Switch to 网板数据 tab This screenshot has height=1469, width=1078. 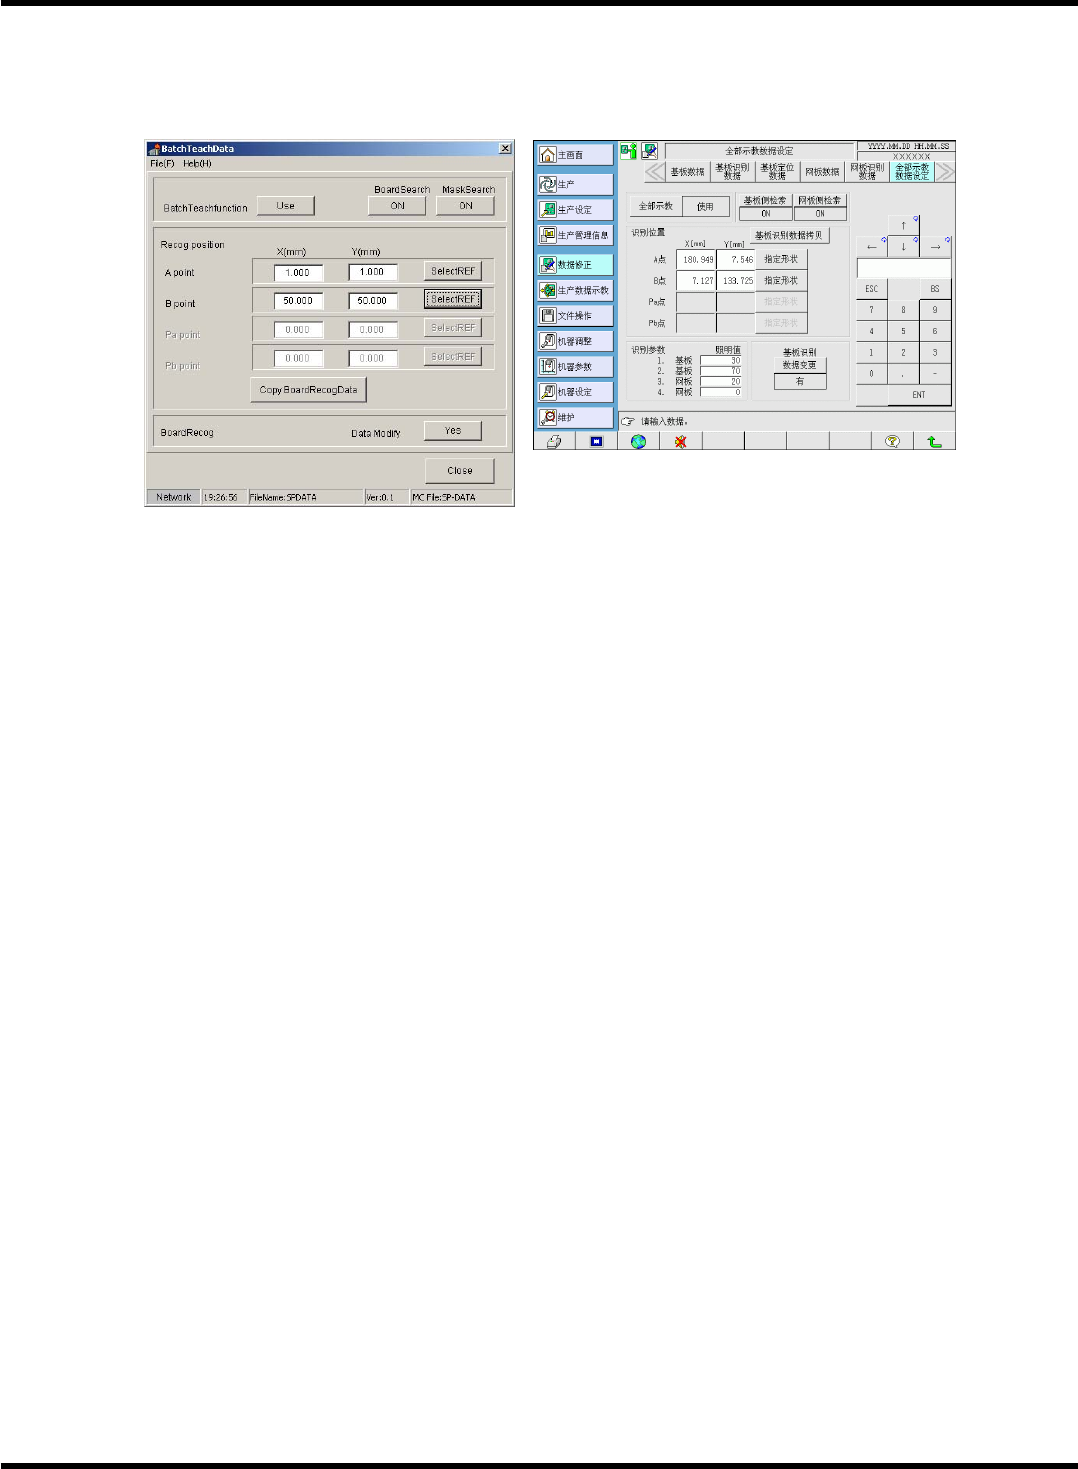coord(822,171)
